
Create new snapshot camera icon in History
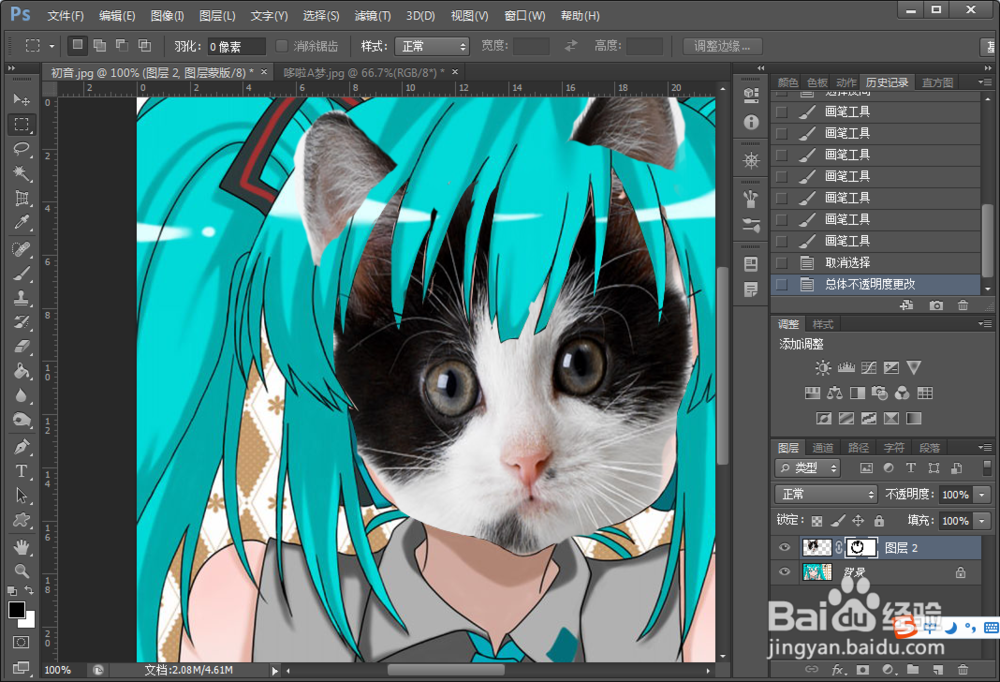(936, 306)
